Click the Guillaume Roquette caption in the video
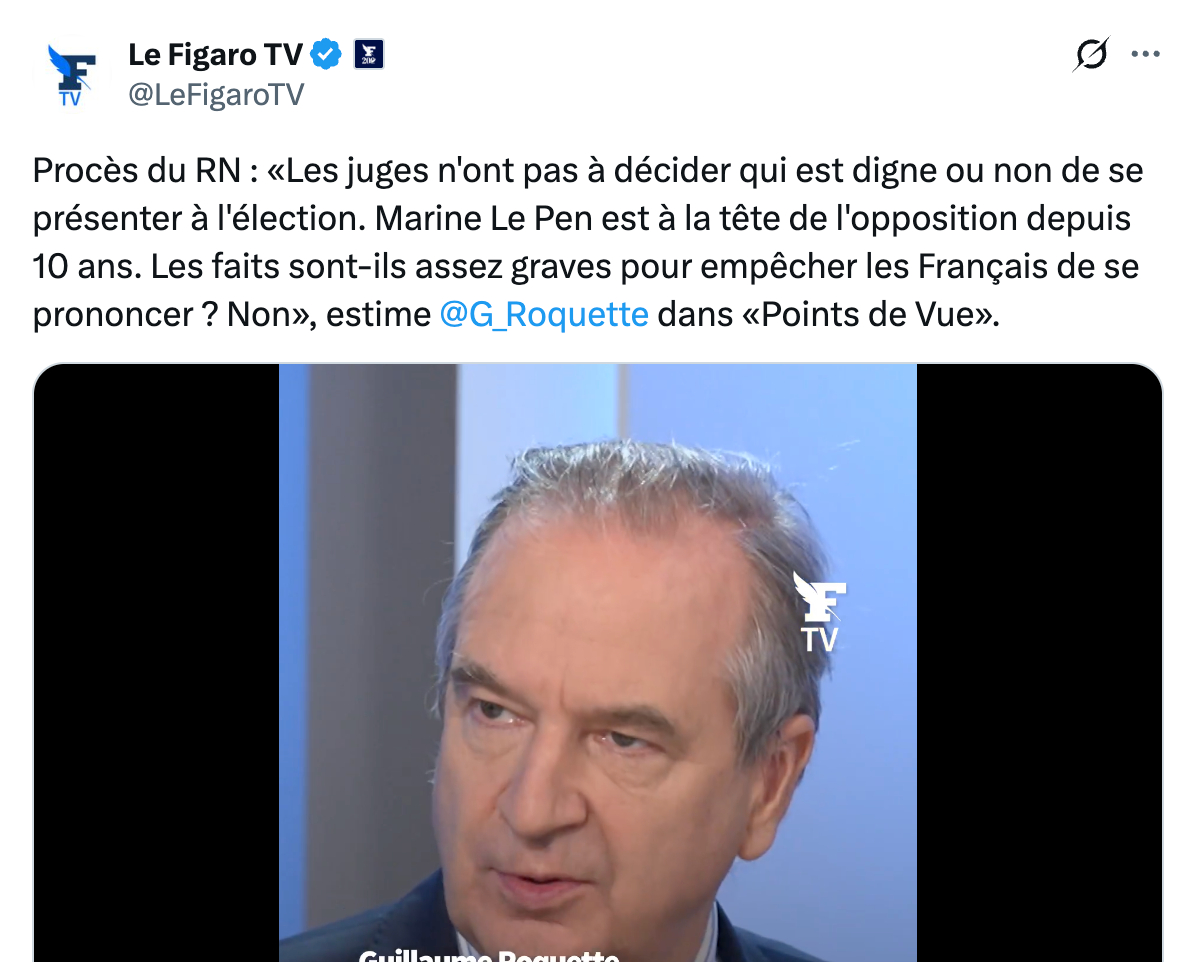Image resolution: width=1184 pixels, height=962 pixels. tap(489, 954)
